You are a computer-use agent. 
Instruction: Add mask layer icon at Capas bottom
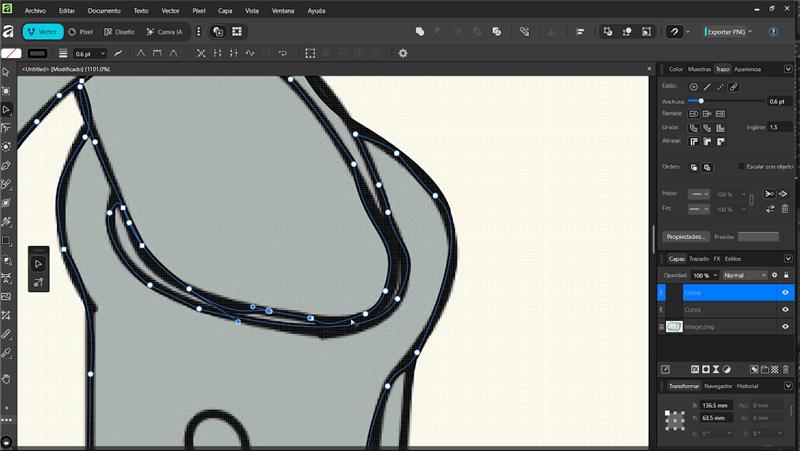click(706, 369)
